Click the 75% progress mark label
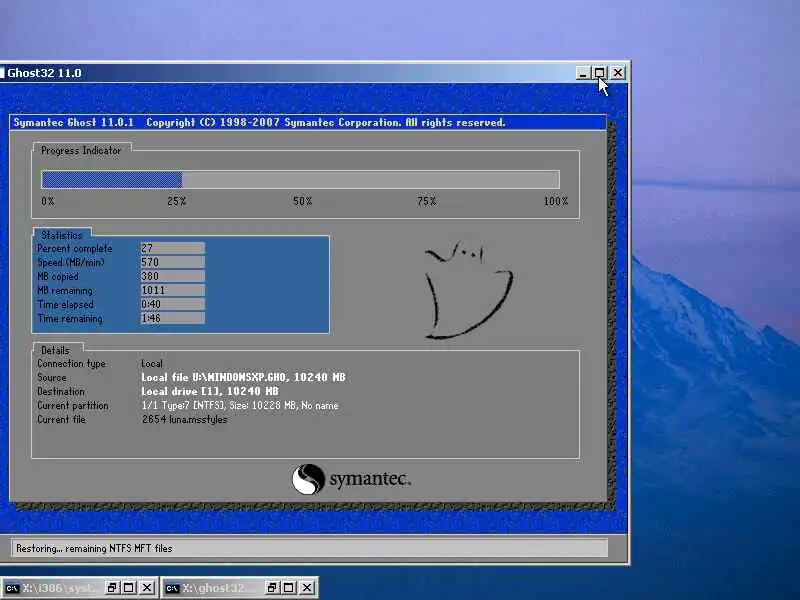Image resolution: width=800 pixels, height=600 pixels. [x=427, y=201]
